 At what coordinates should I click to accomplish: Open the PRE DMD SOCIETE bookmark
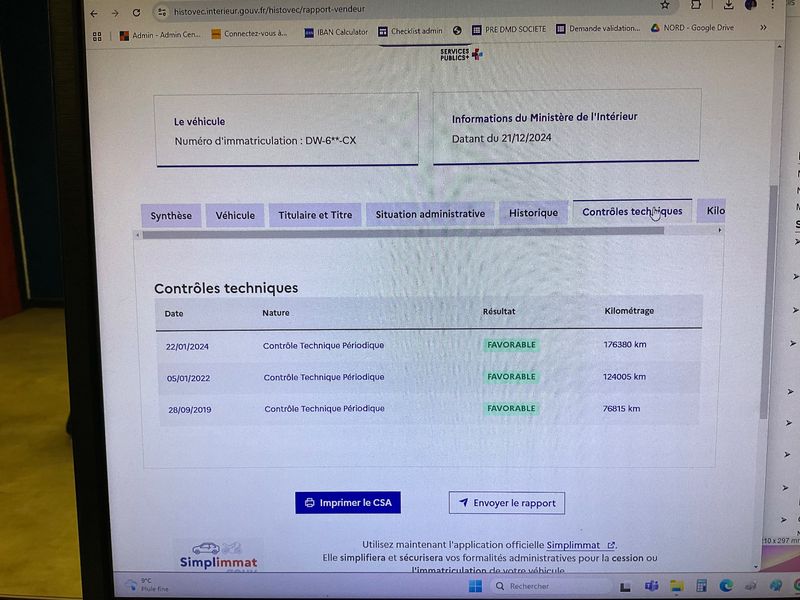tap(509, 30)
